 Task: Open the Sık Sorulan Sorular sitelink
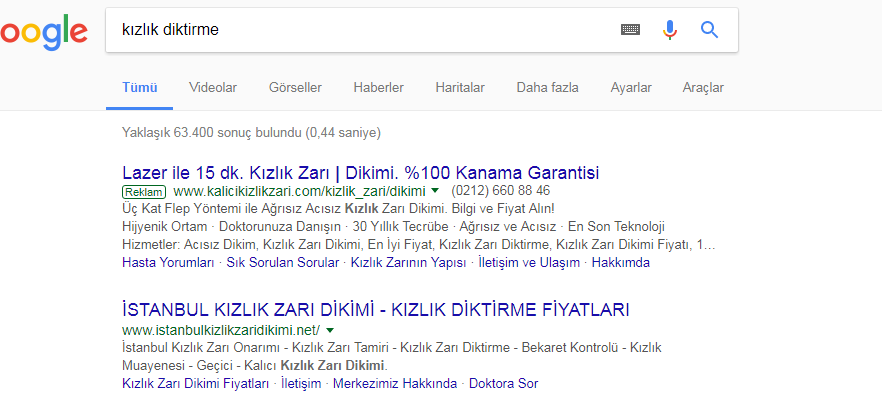283,263
